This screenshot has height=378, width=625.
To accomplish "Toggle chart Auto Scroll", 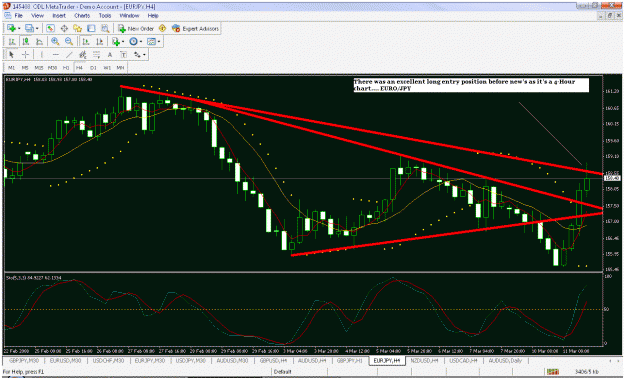I will click(85, 41).
